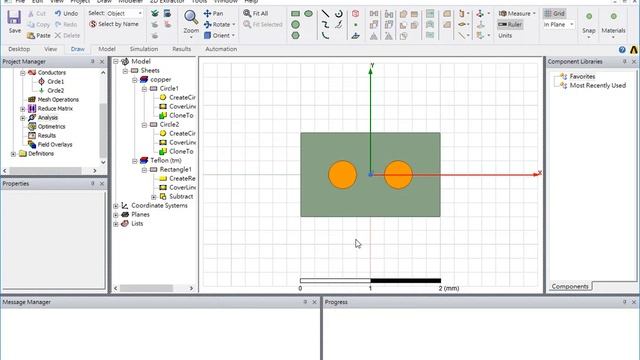The height and width of the screenshot is (360, 640).
Task: Select Mesh Operations in Project Manager
Action: (58, 100)
